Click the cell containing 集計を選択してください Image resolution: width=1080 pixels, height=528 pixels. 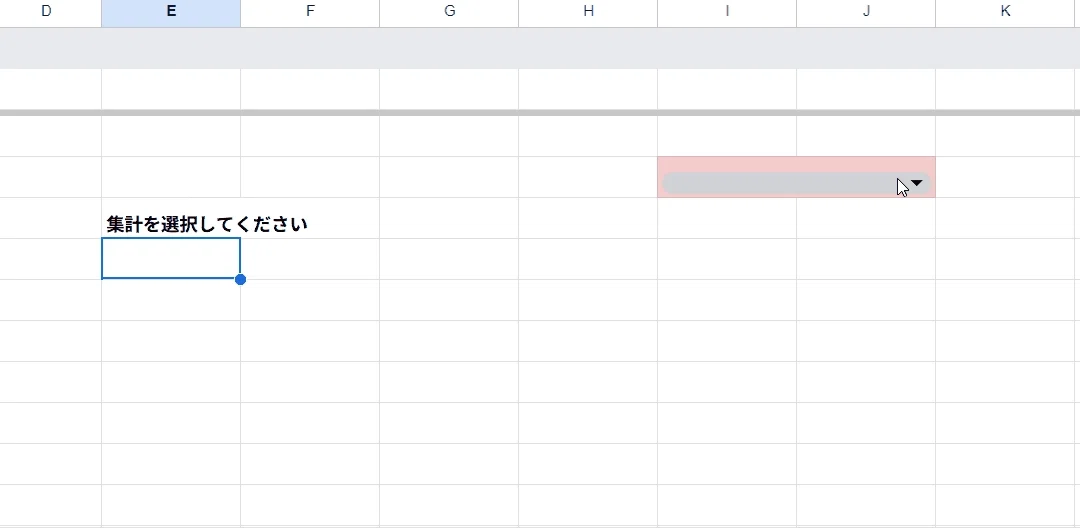click(171, 218)
